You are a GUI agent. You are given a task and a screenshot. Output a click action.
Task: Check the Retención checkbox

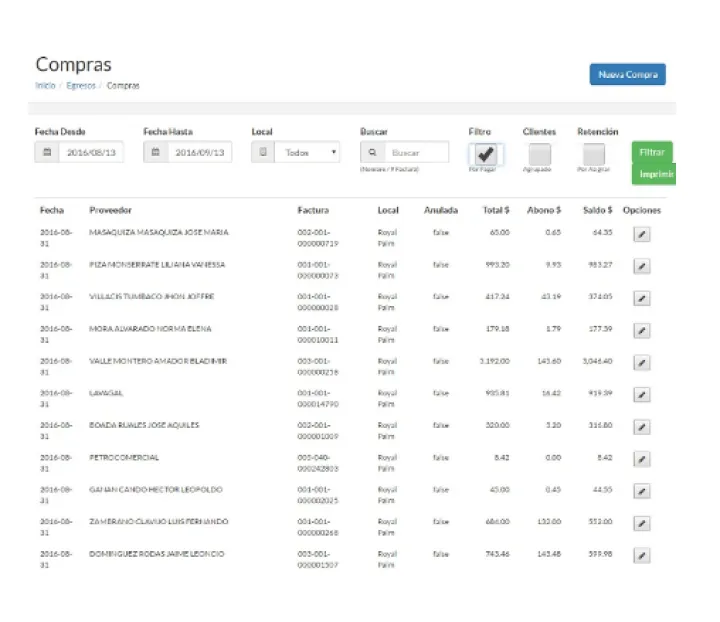coord(594,154)
